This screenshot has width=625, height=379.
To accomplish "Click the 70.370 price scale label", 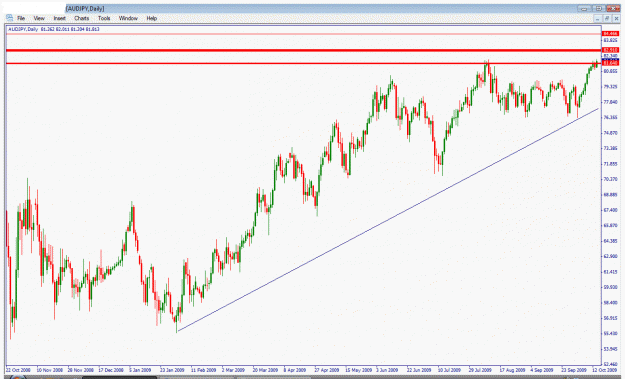I will 610,179.
